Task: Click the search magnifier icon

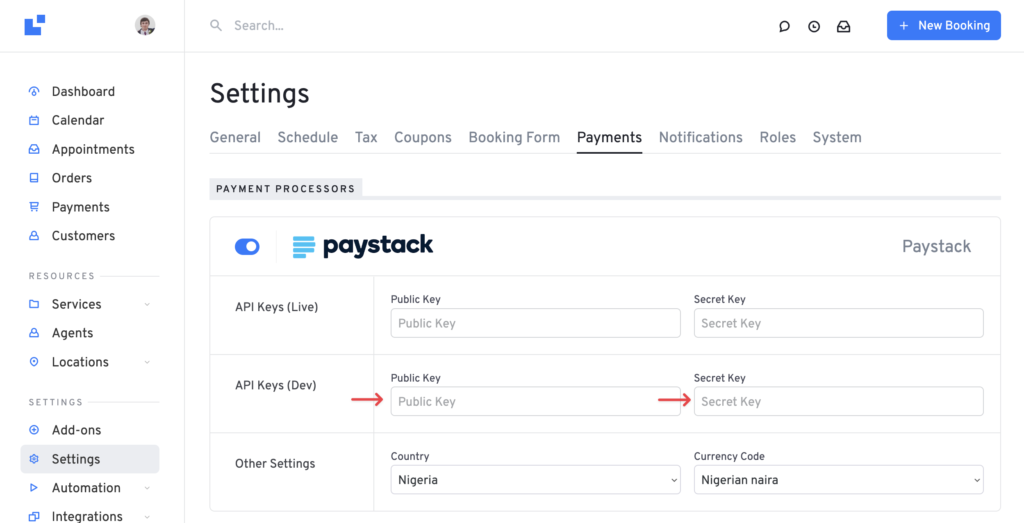Action: [x=216, y=25]
